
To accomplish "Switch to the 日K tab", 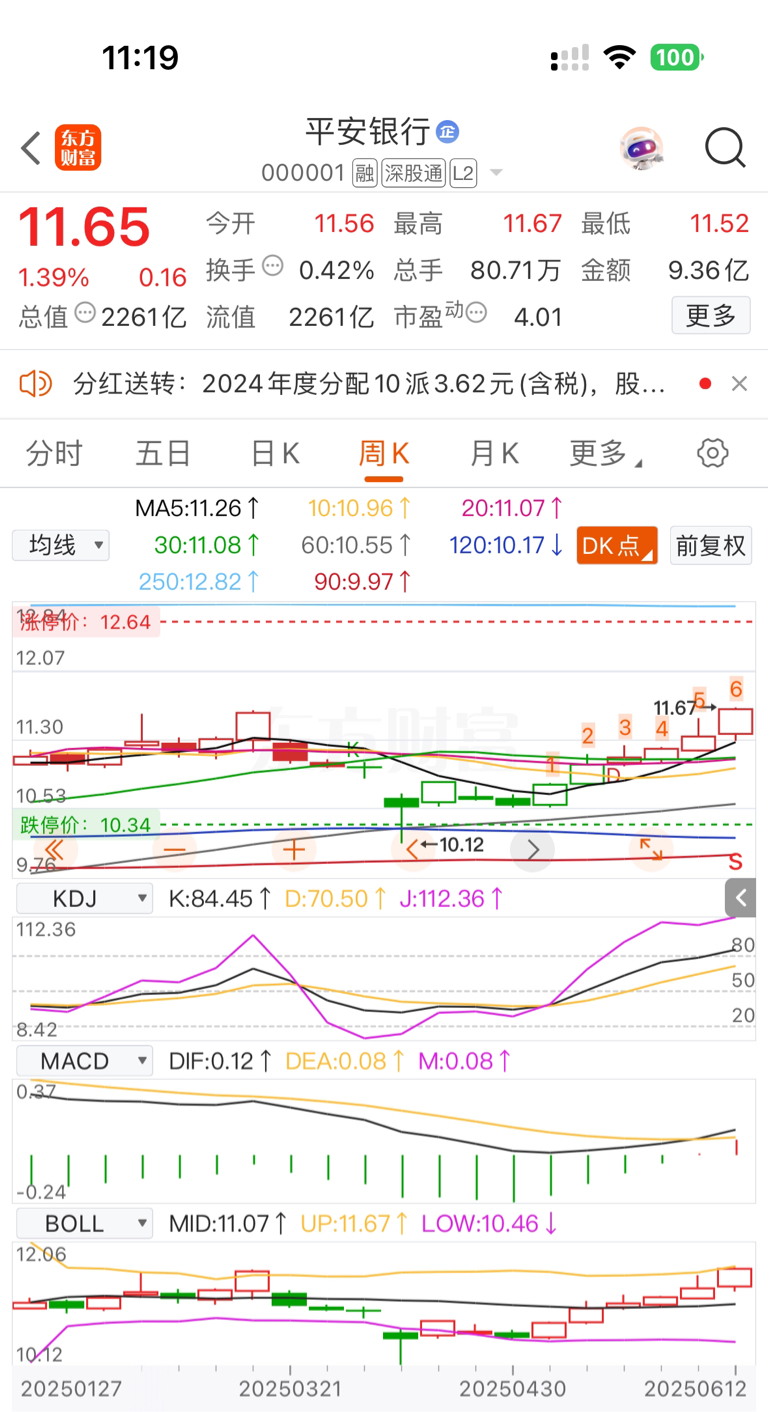I will point(275,453).
